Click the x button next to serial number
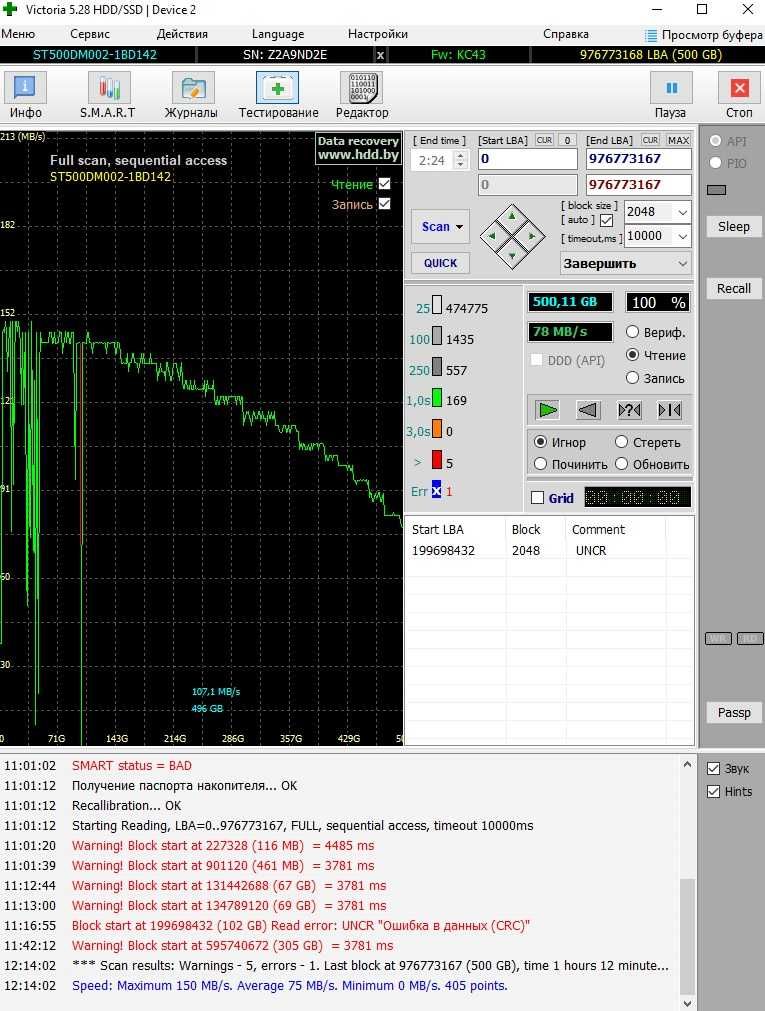The image size is (765, 1011). [381, 55]
